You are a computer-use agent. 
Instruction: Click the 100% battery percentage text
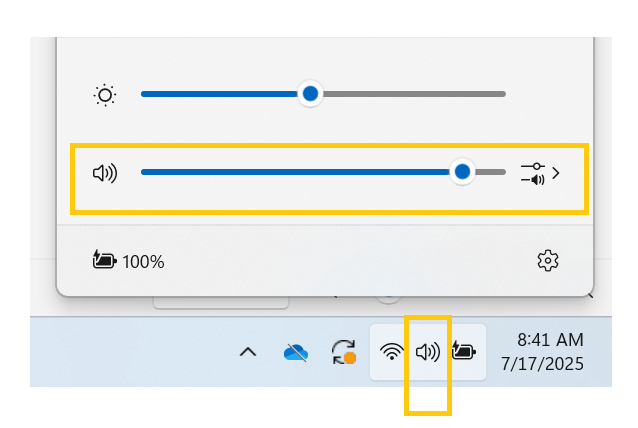(x=144, y=262)
